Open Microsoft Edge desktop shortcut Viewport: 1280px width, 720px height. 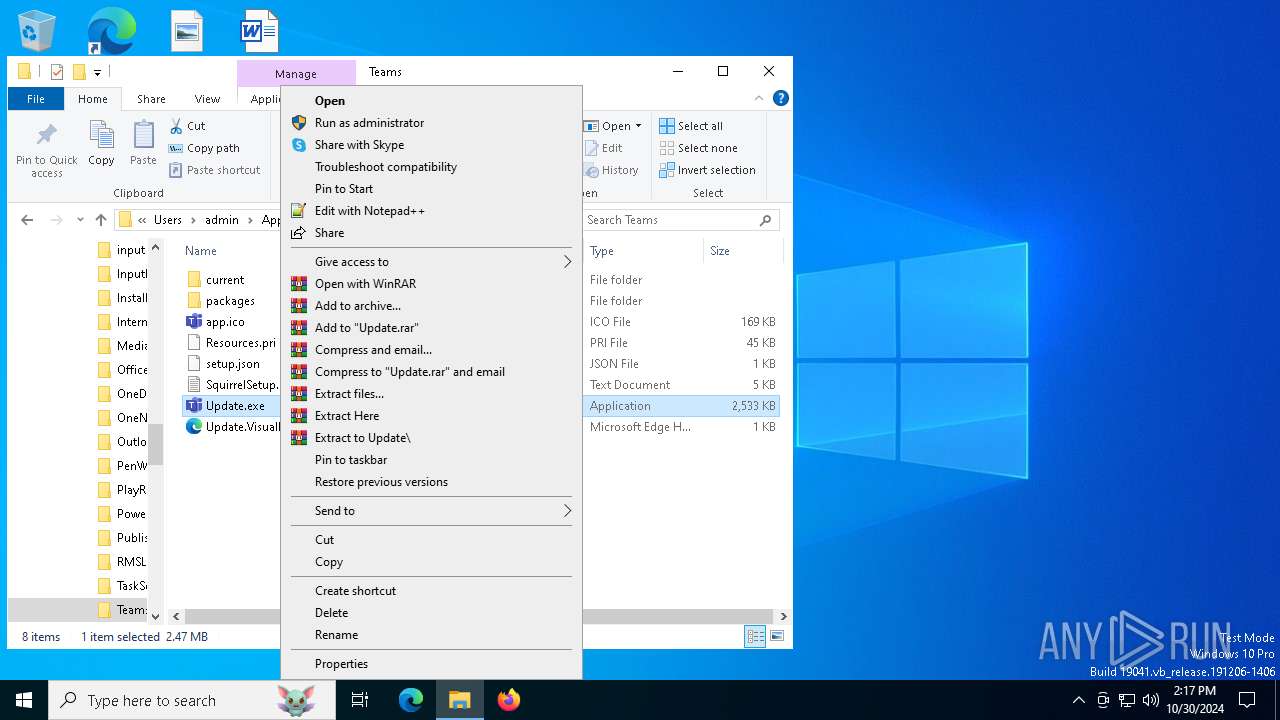(x=111, y=31)
